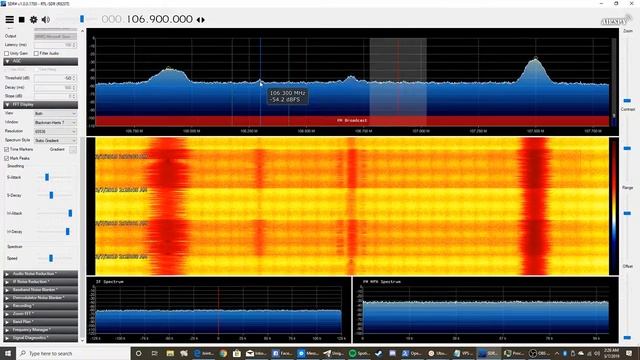This screenshot has height=360, width=640.
Task: Adjust the Contrast slider on right side
Action: (627, 148)
